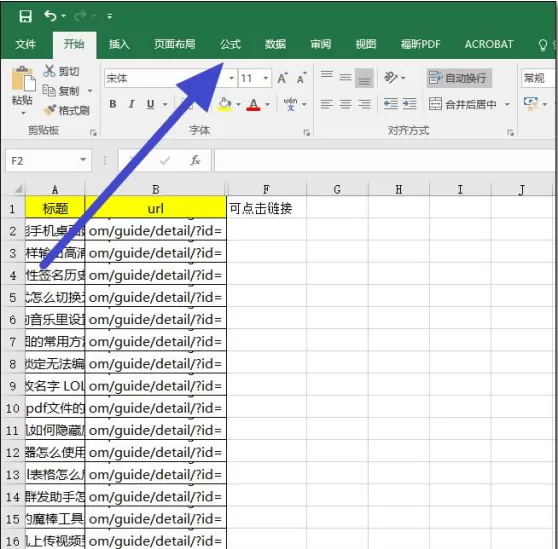Toggle bold formatting

point(113,104)
